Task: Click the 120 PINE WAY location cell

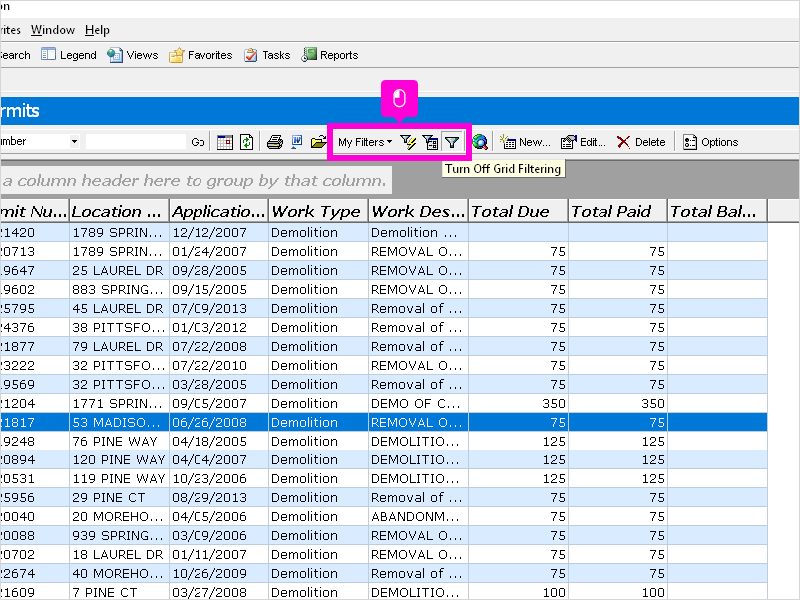Action: (119, 460)
